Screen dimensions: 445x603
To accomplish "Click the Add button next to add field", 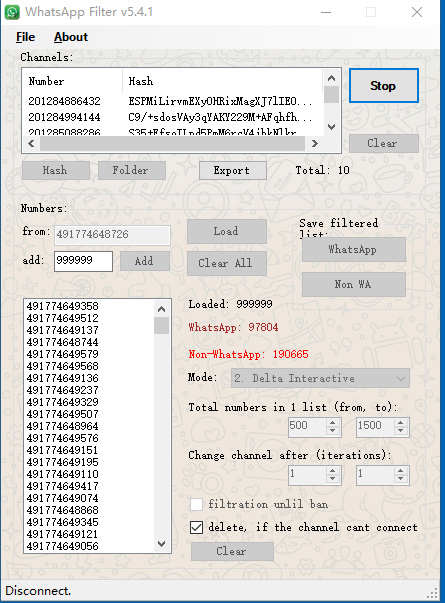I will (145, 261).
